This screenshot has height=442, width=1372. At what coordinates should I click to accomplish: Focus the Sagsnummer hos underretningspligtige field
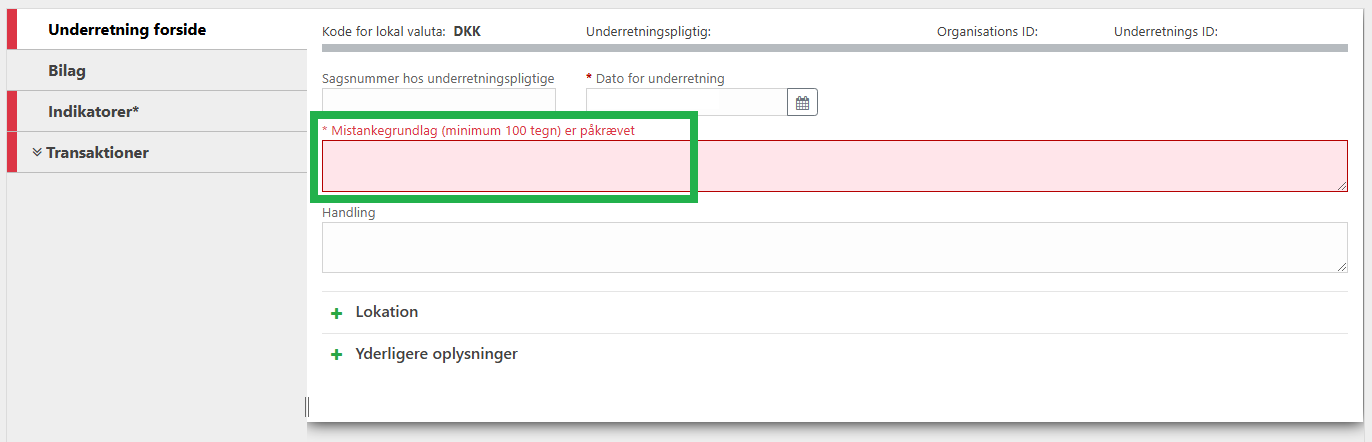click(439, 101)
